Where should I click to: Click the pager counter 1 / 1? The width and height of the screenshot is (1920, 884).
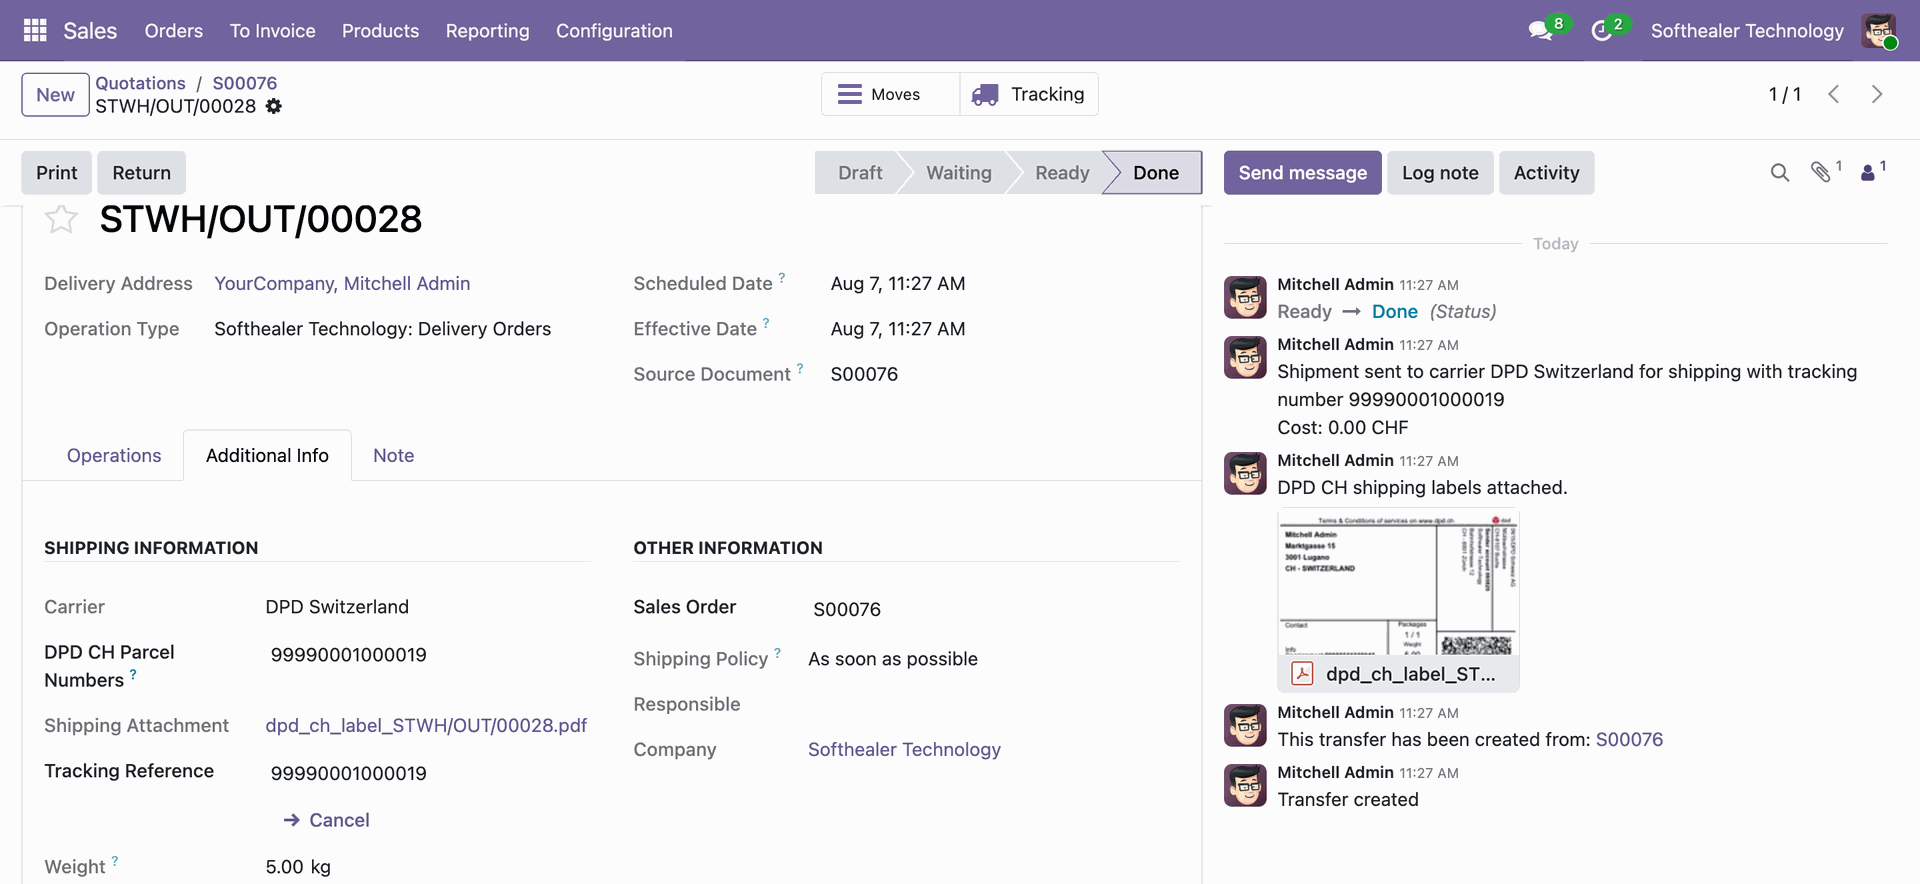1785,94
